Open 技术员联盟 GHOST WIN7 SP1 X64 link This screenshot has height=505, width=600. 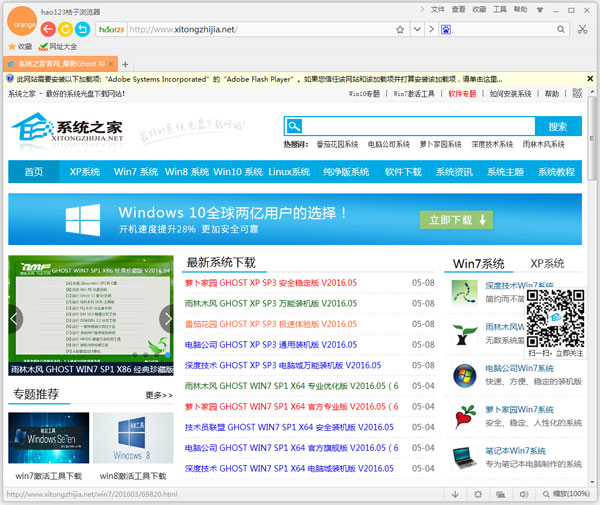289,427
